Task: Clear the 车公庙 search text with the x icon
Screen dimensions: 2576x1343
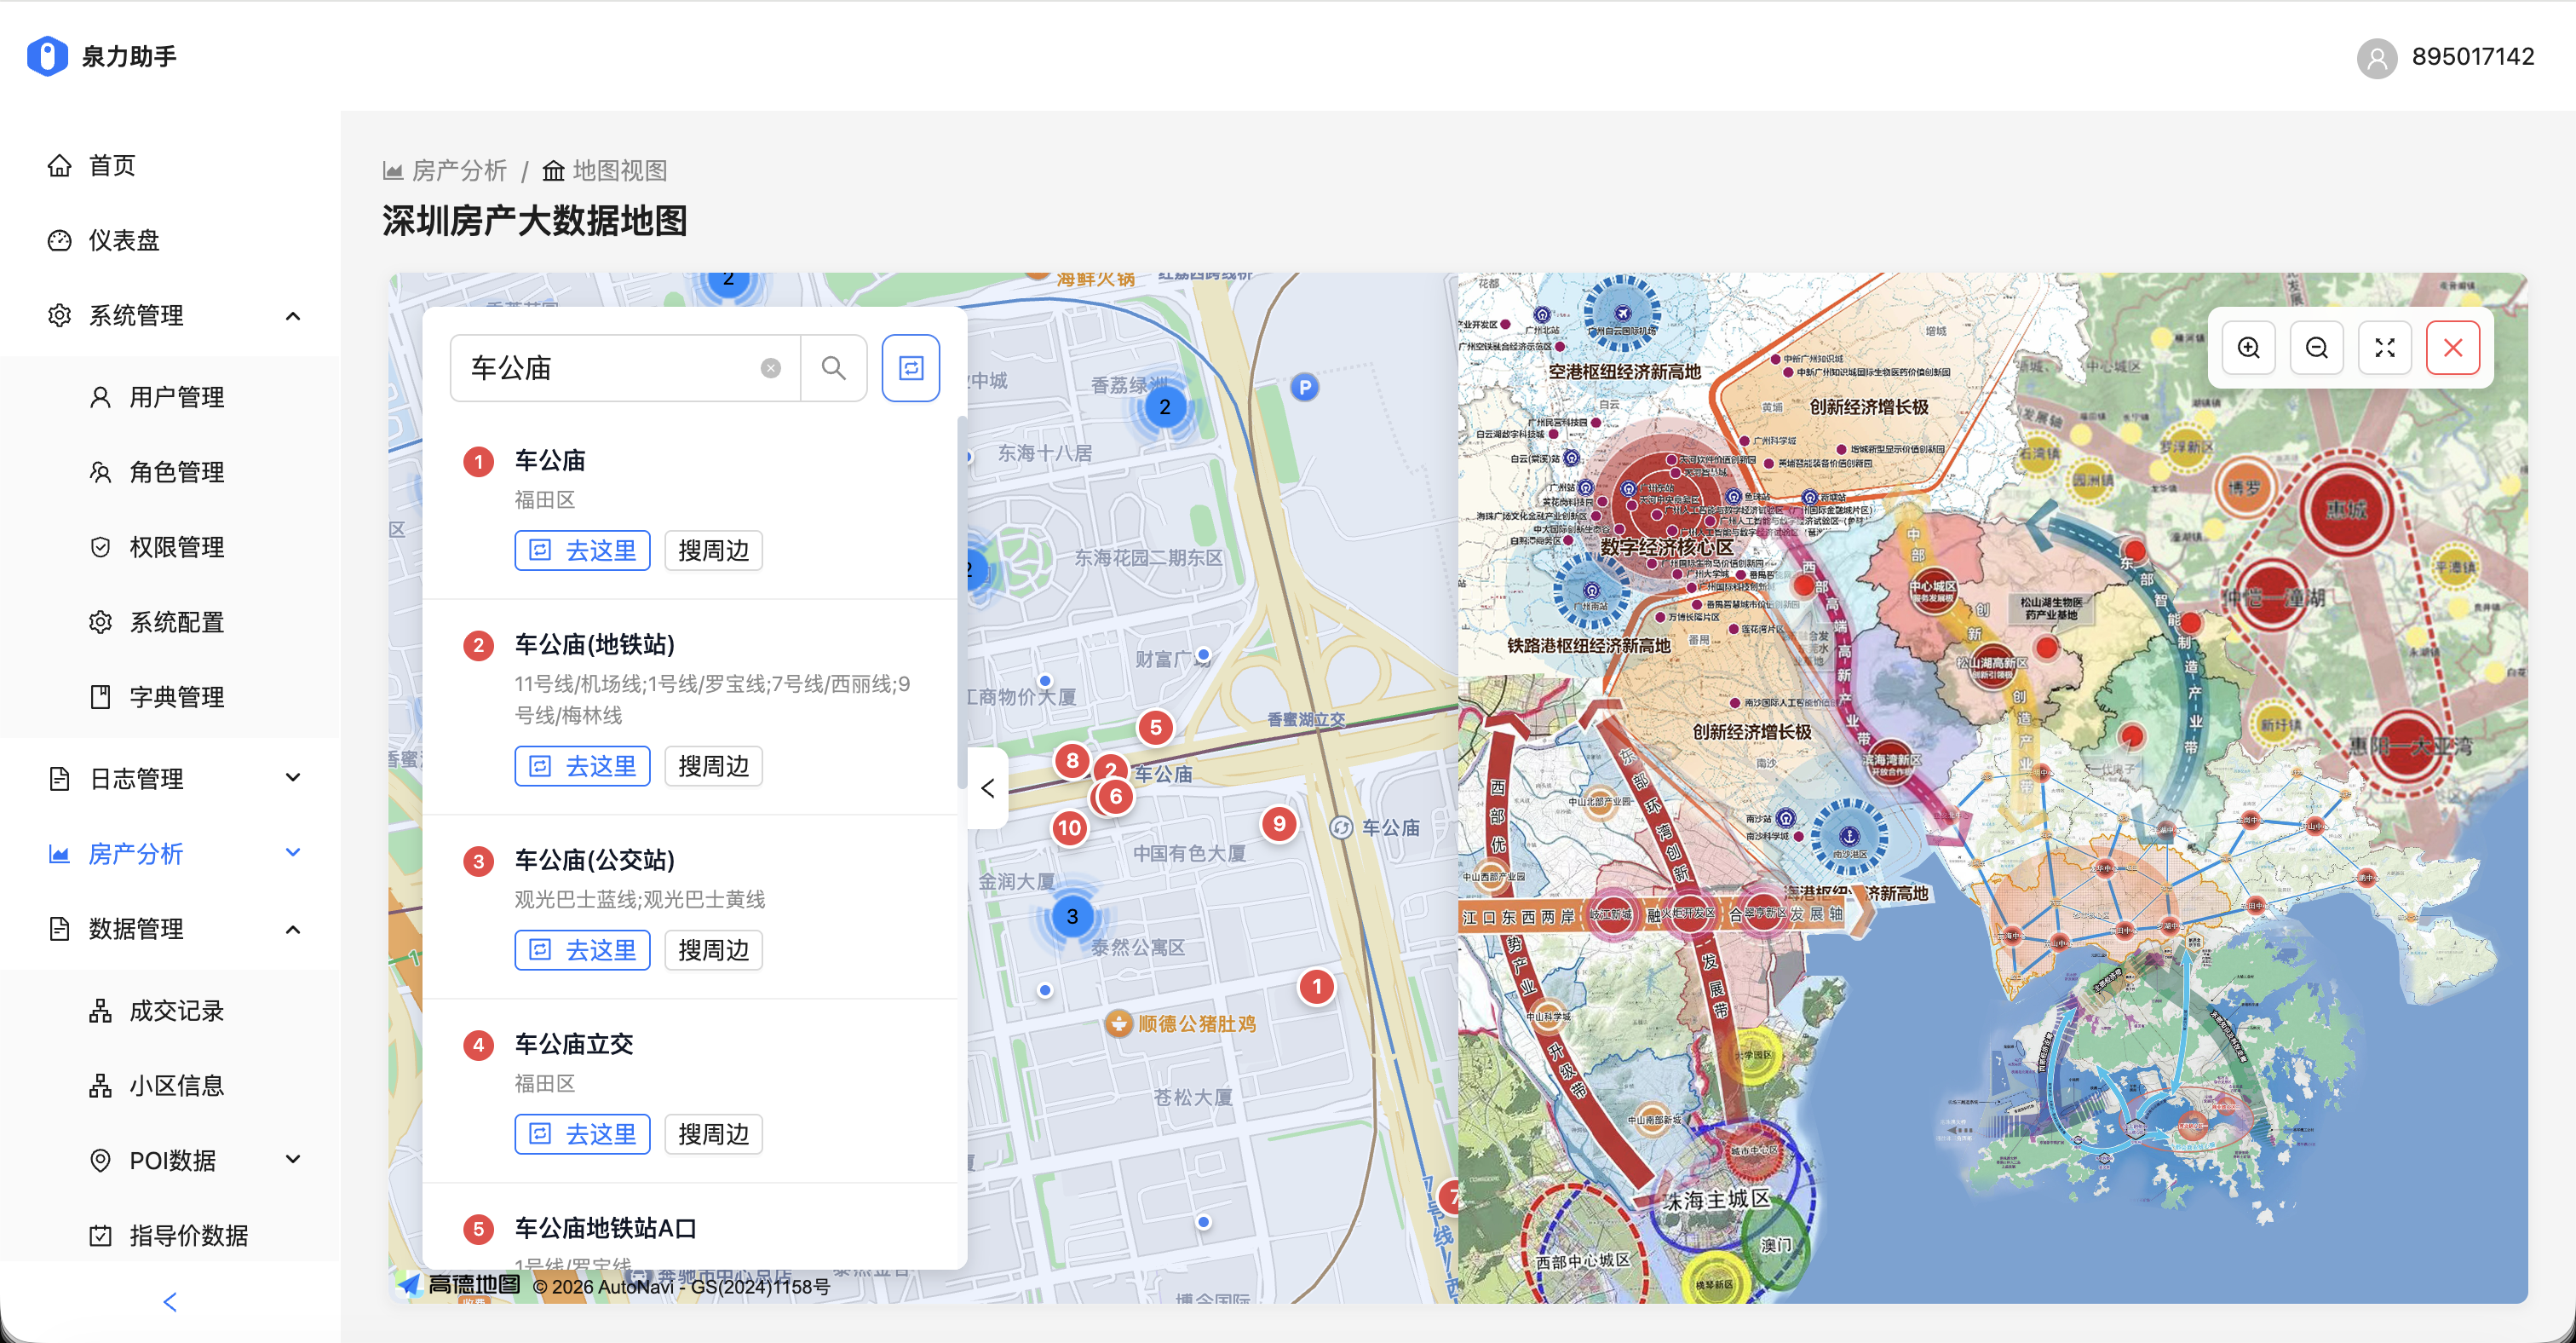Action: [769, 368]
